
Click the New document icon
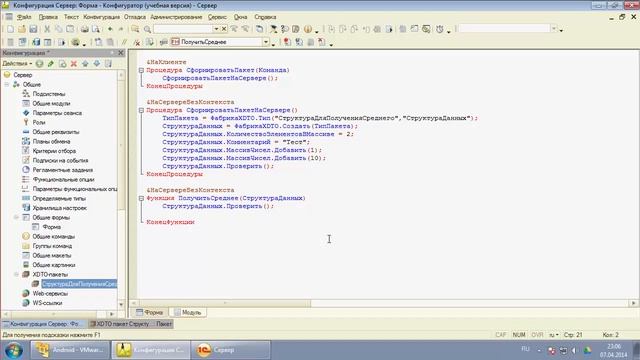10,29
